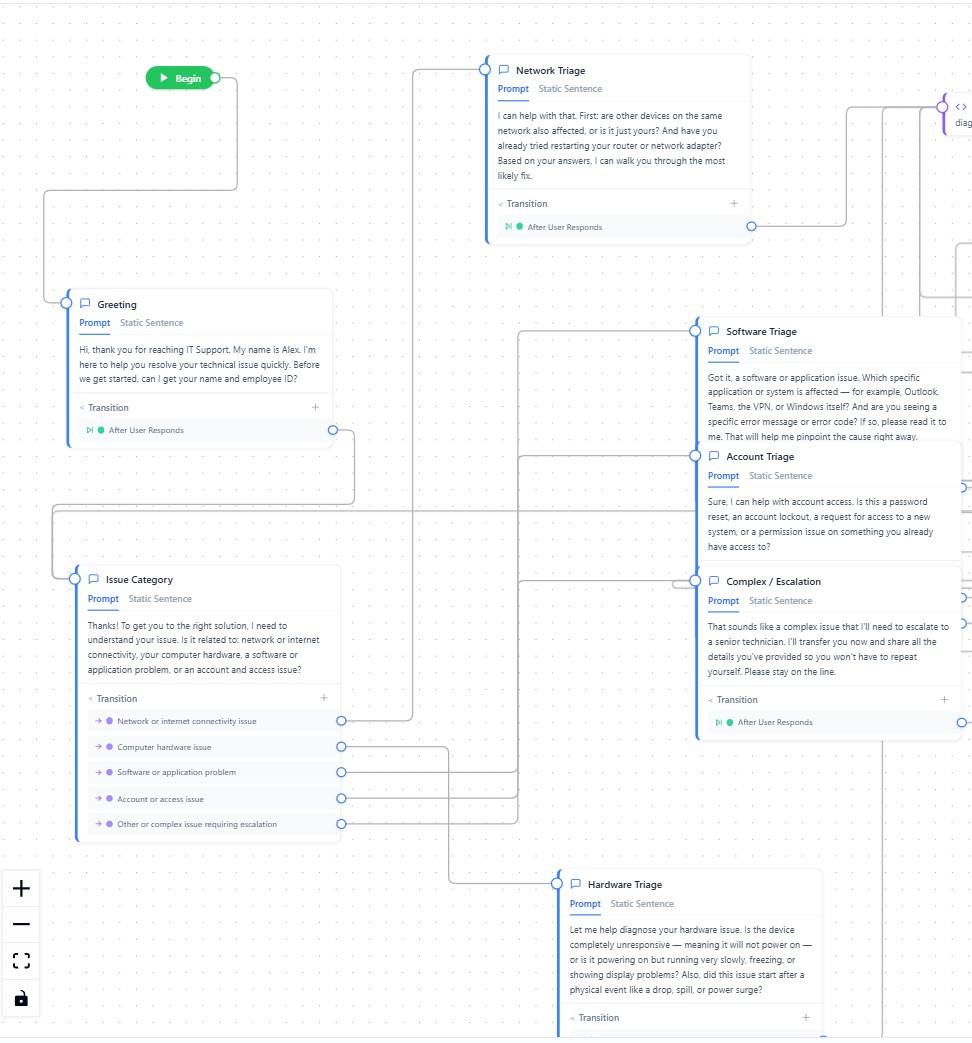Toggle the canvas lock icon
Image resolution: width=972 pixels, height=1043 pixels.
21,998
